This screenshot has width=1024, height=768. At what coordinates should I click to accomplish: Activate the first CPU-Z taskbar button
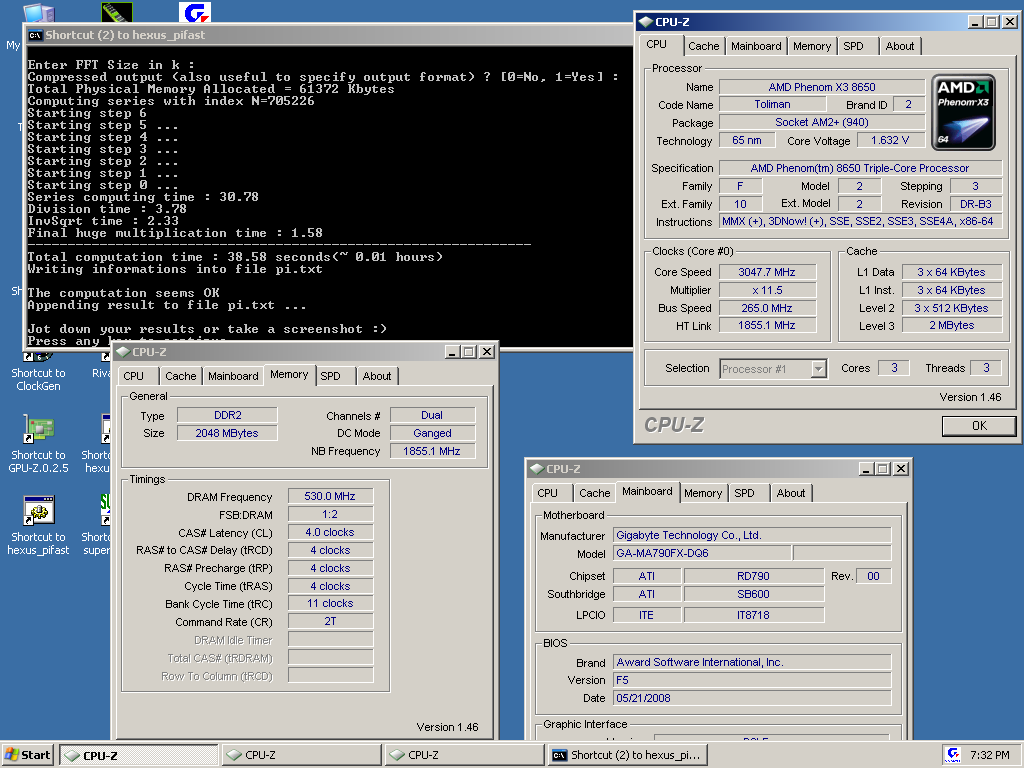tap(138, 755)
